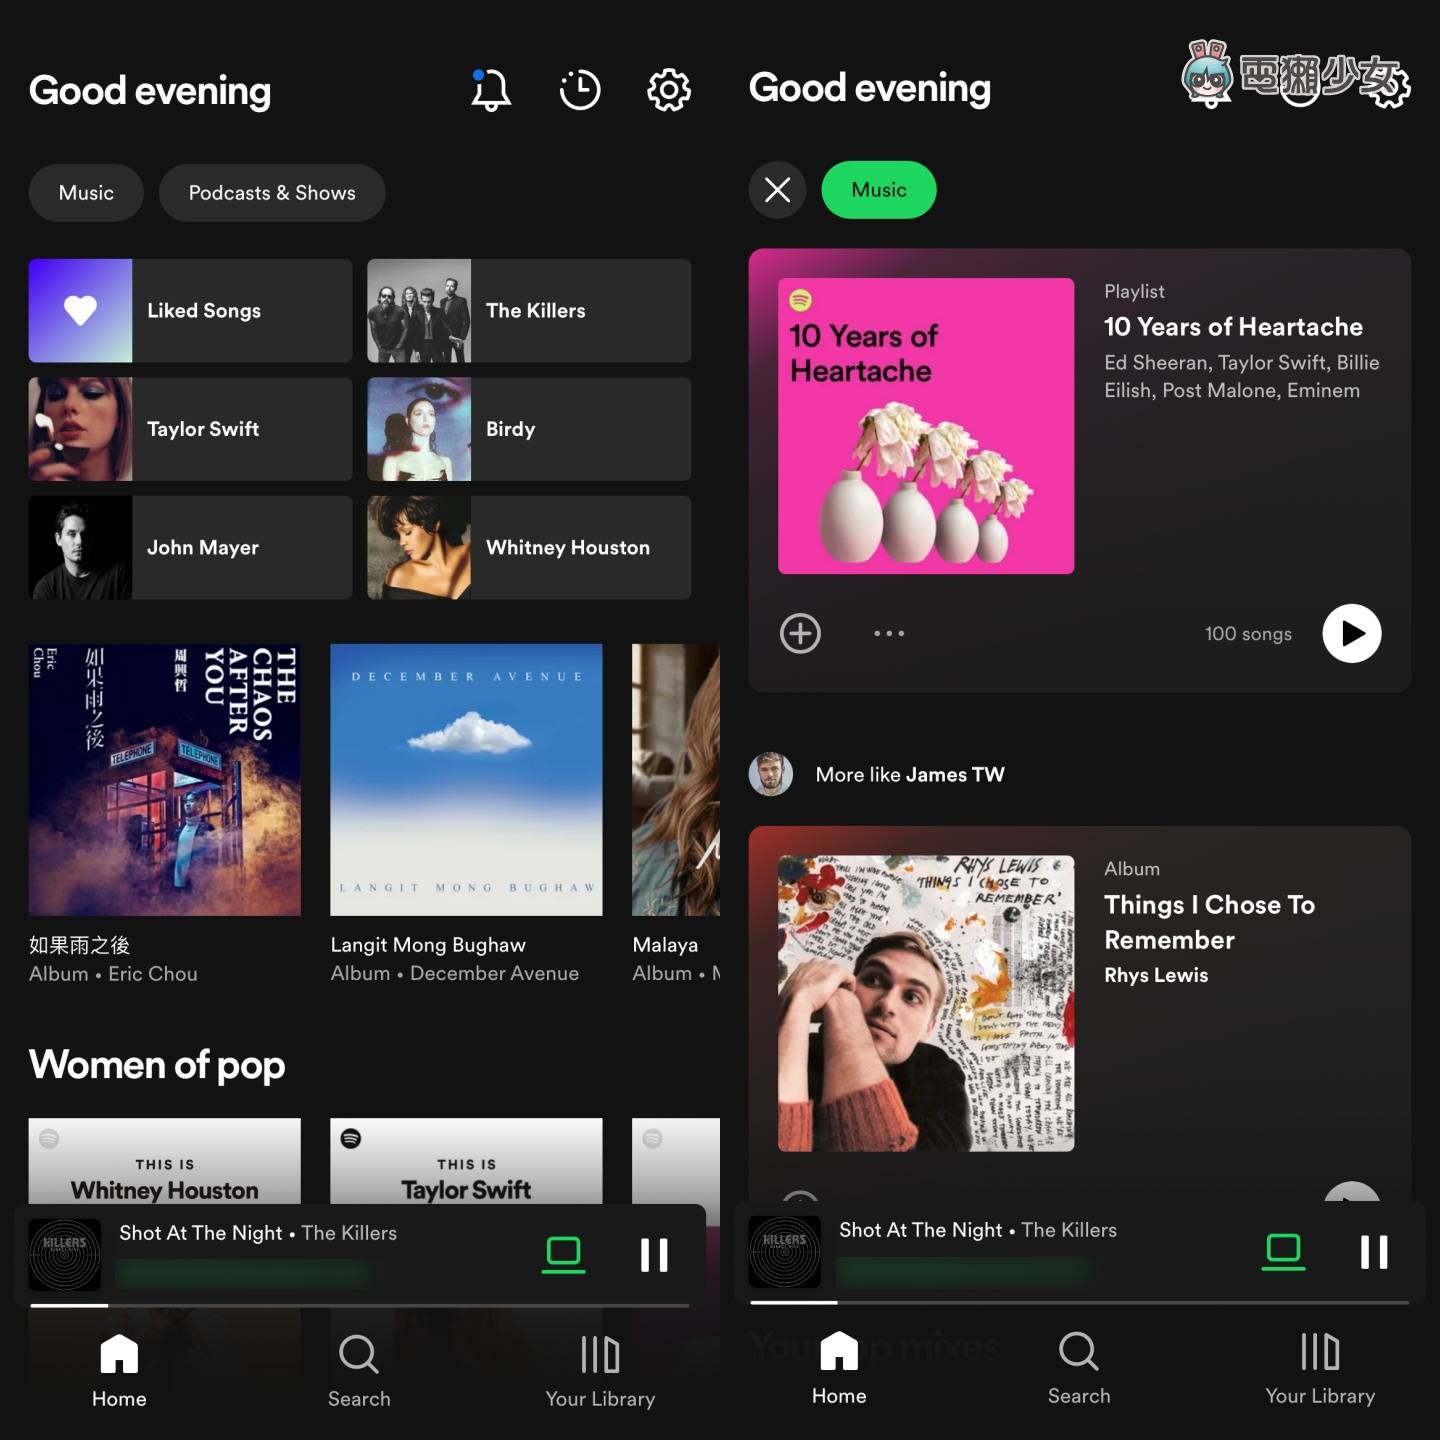Open notifications via the bell icon

[x=490, y=89]
